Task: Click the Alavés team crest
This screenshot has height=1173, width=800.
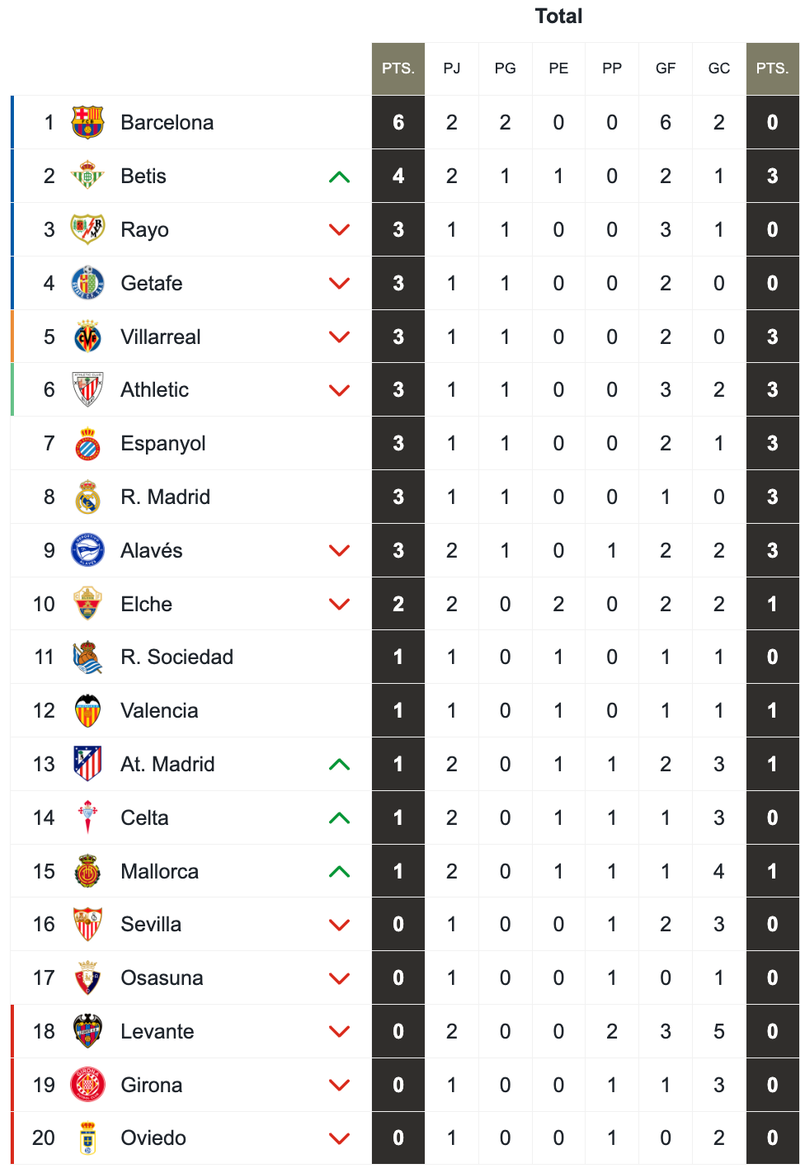Action: click(x=88, y=551)
